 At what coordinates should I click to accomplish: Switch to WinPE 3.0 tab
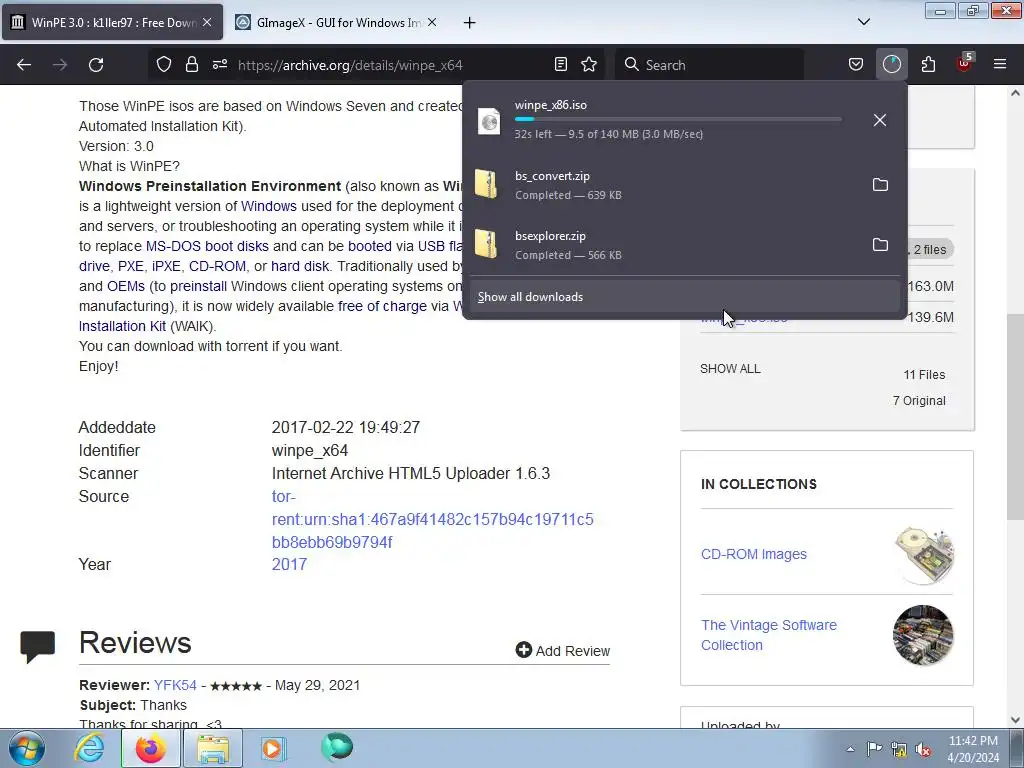point(113,22)
